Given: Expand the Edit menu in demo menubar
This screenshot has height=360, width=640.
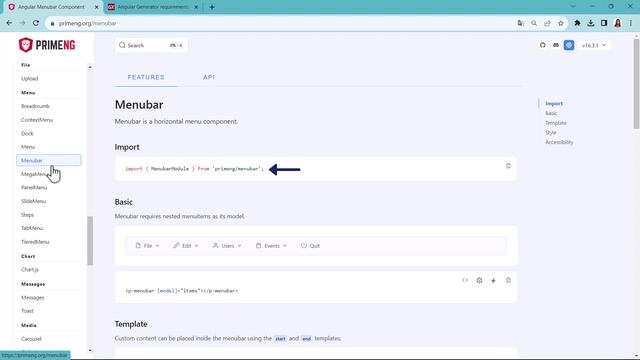Looking at the screenshot, I should pos(185,246).
